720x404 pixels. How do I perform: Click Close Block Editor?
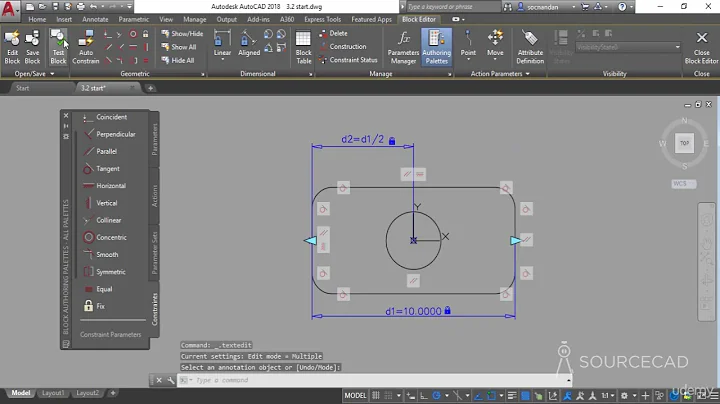pyautogui.click(x=701, y=47)
